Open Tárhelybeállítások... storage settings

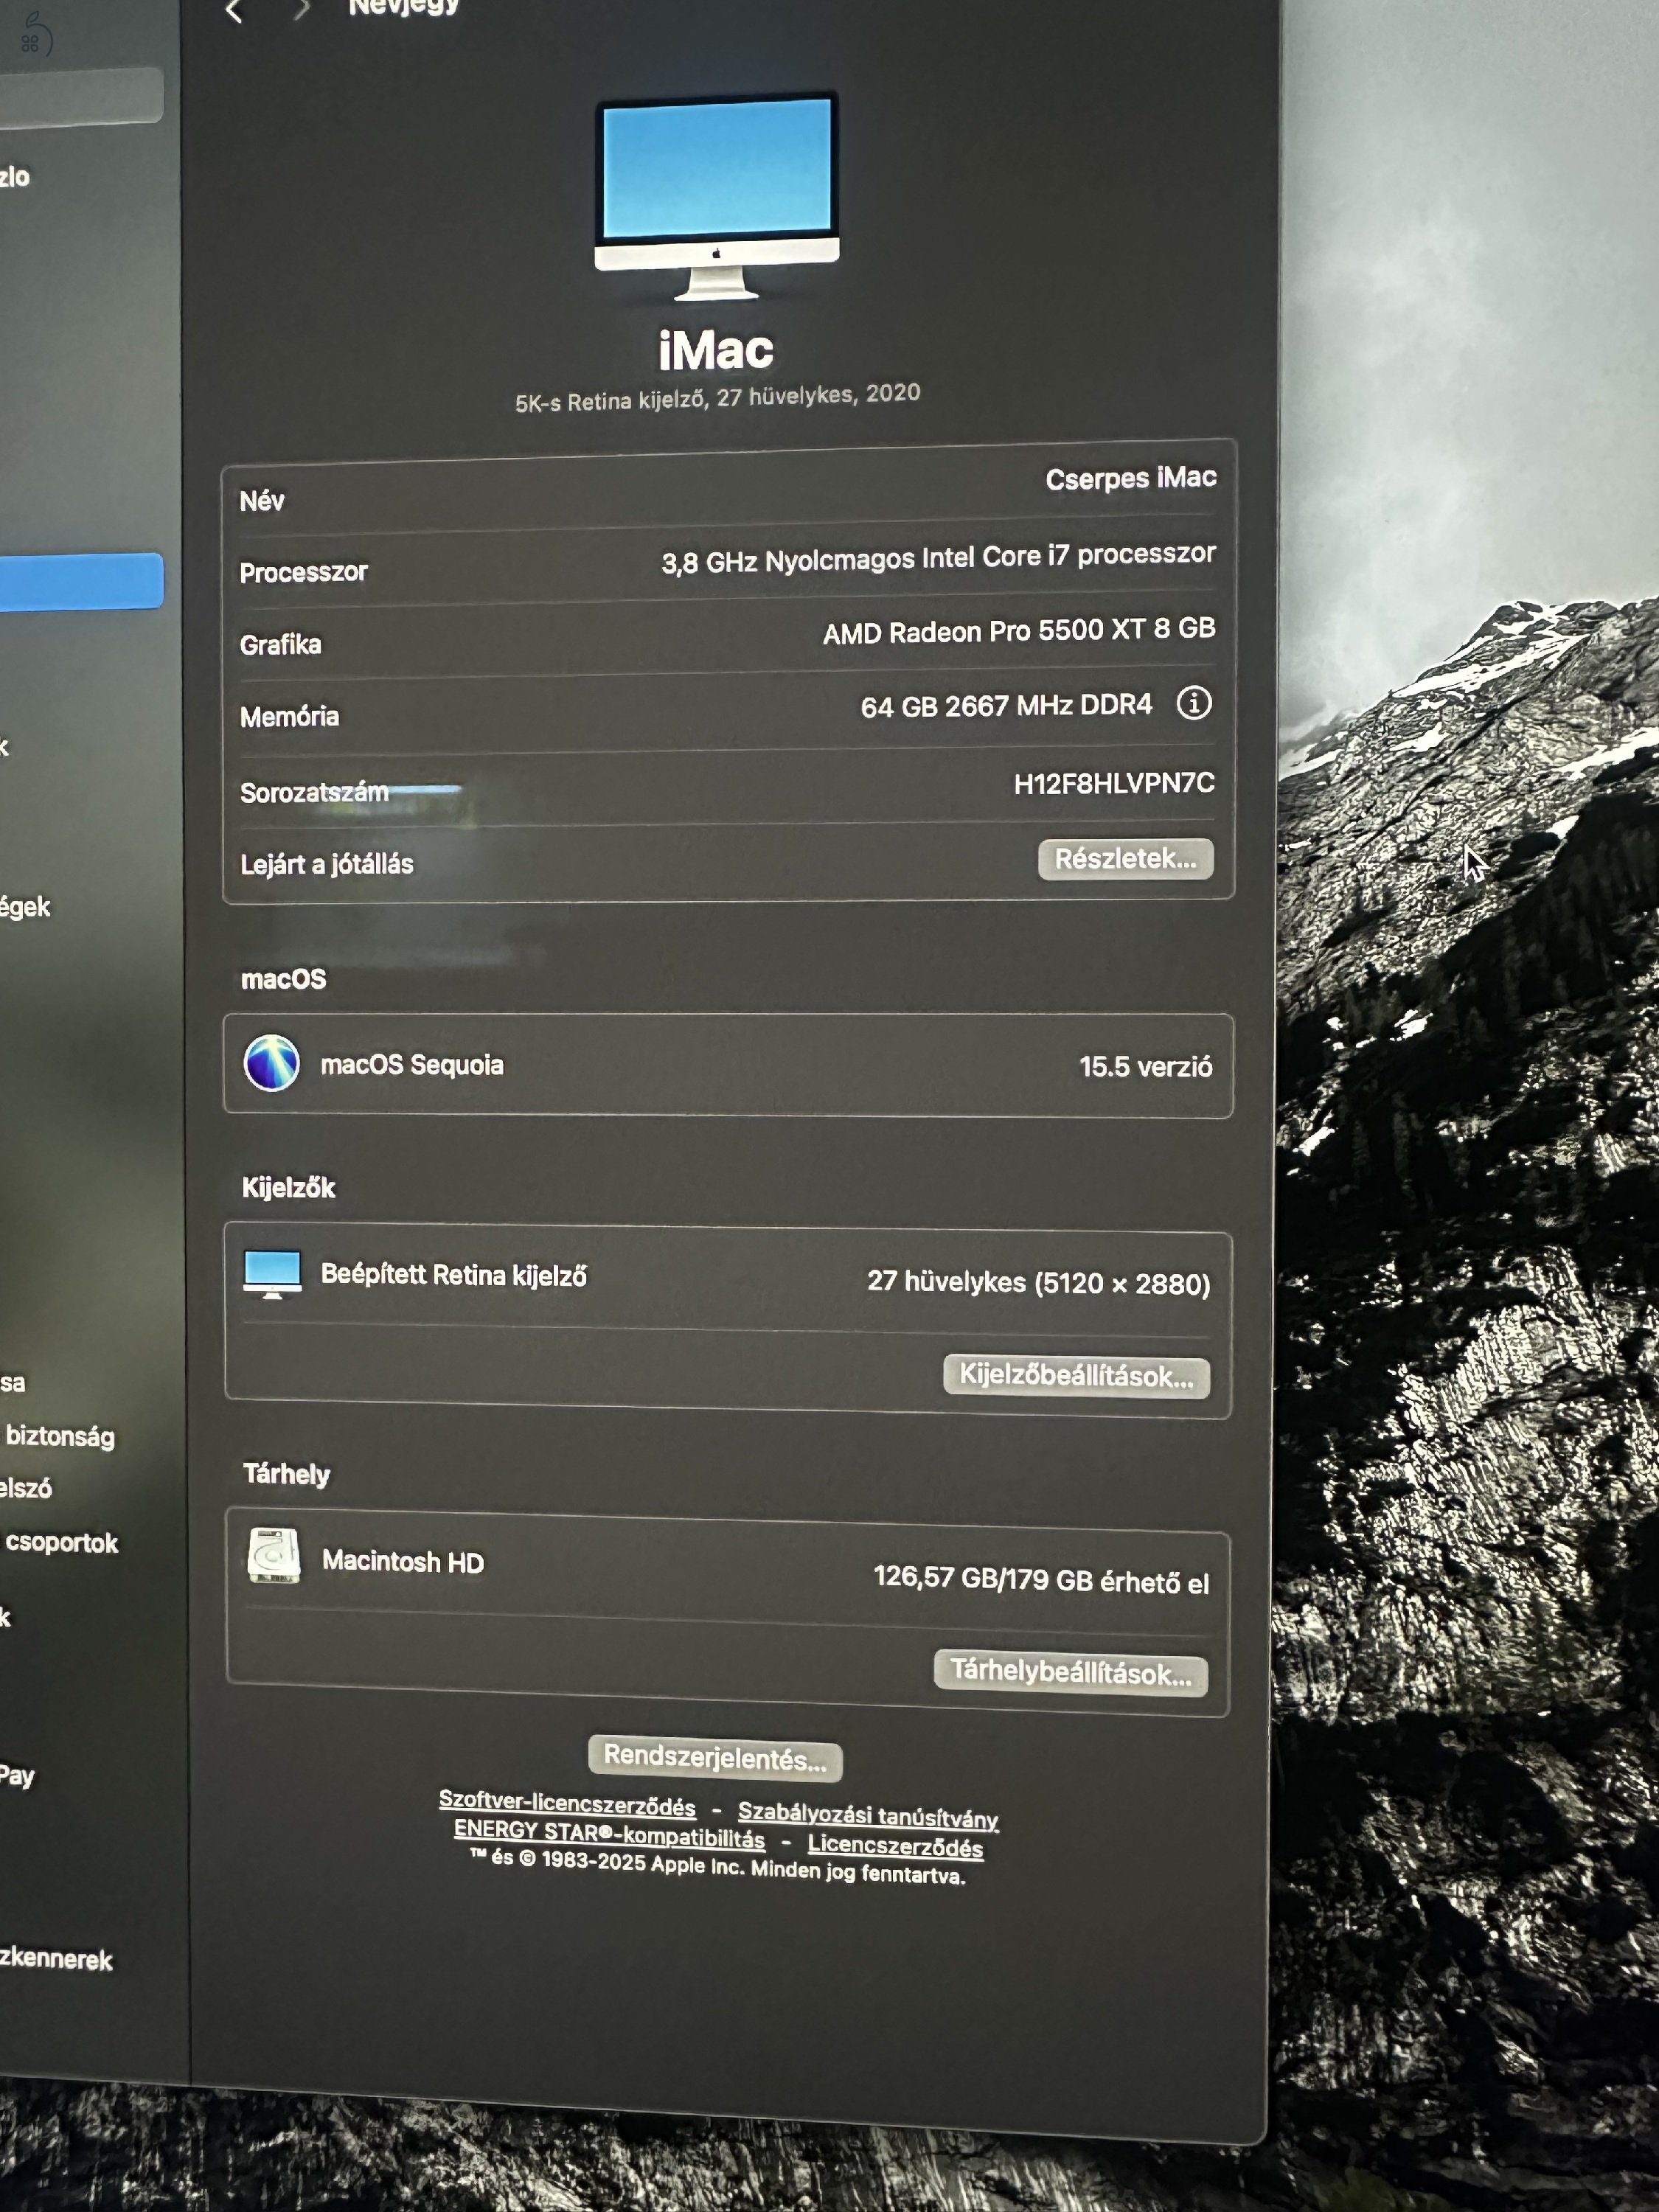1070,1672
